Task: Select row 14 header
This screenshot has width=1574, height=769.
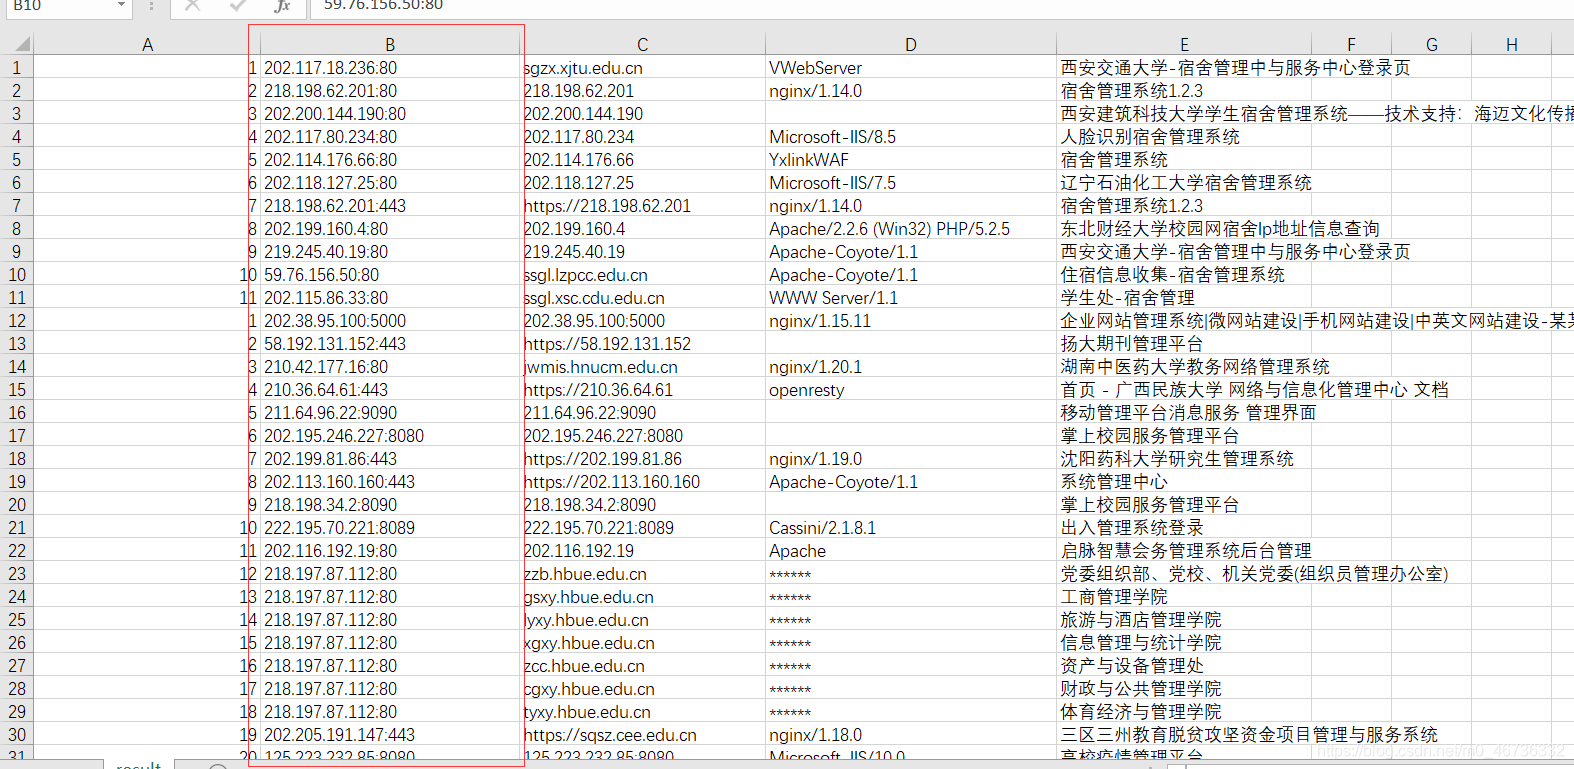Action: click(16, 367)
